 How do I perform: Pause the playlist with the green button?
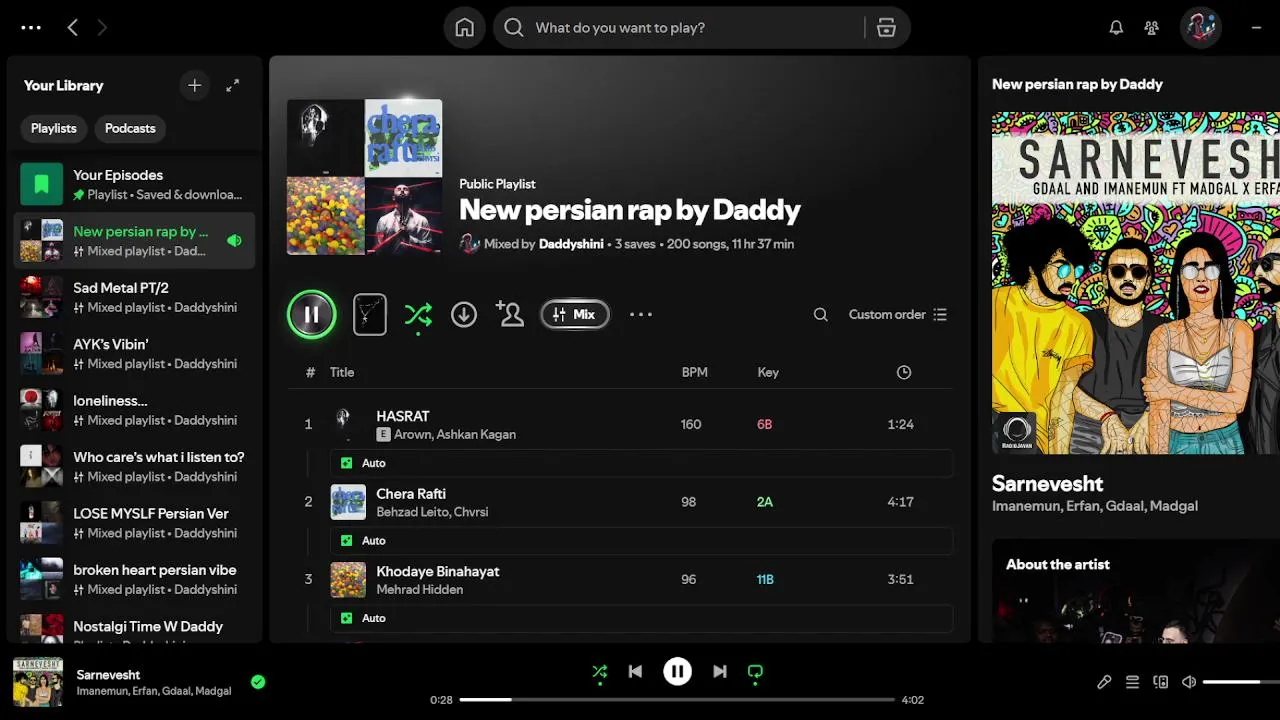coord(311,315)
